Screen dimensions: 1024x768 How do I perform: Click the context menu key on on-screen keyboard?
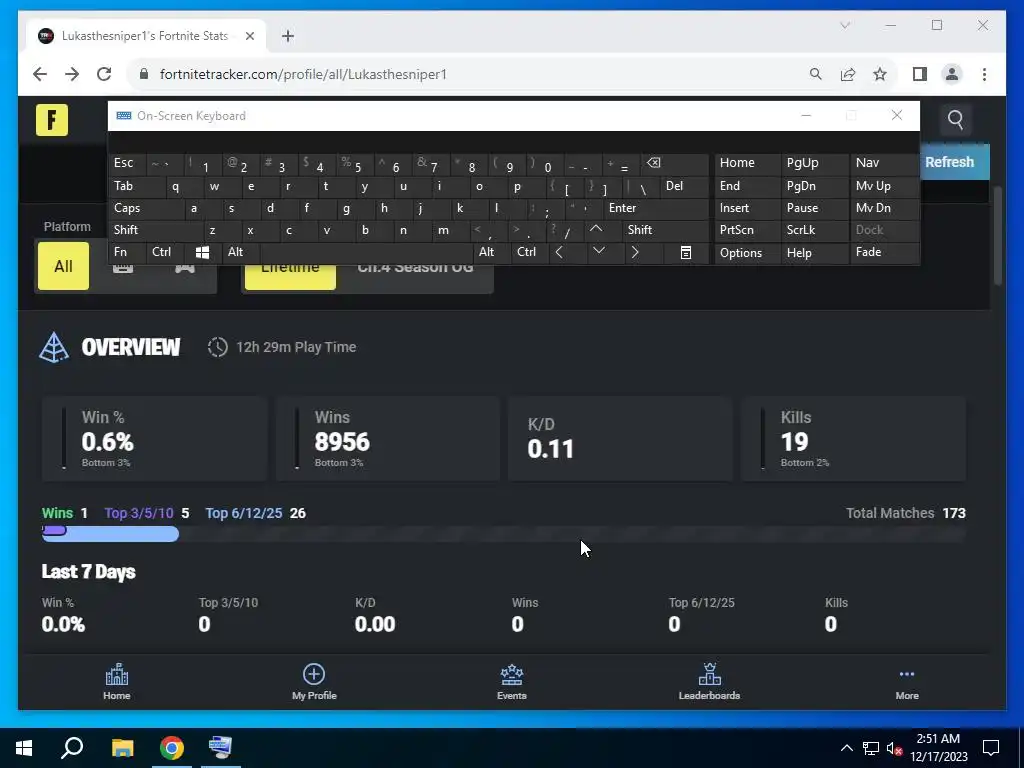tap(686, 253)
